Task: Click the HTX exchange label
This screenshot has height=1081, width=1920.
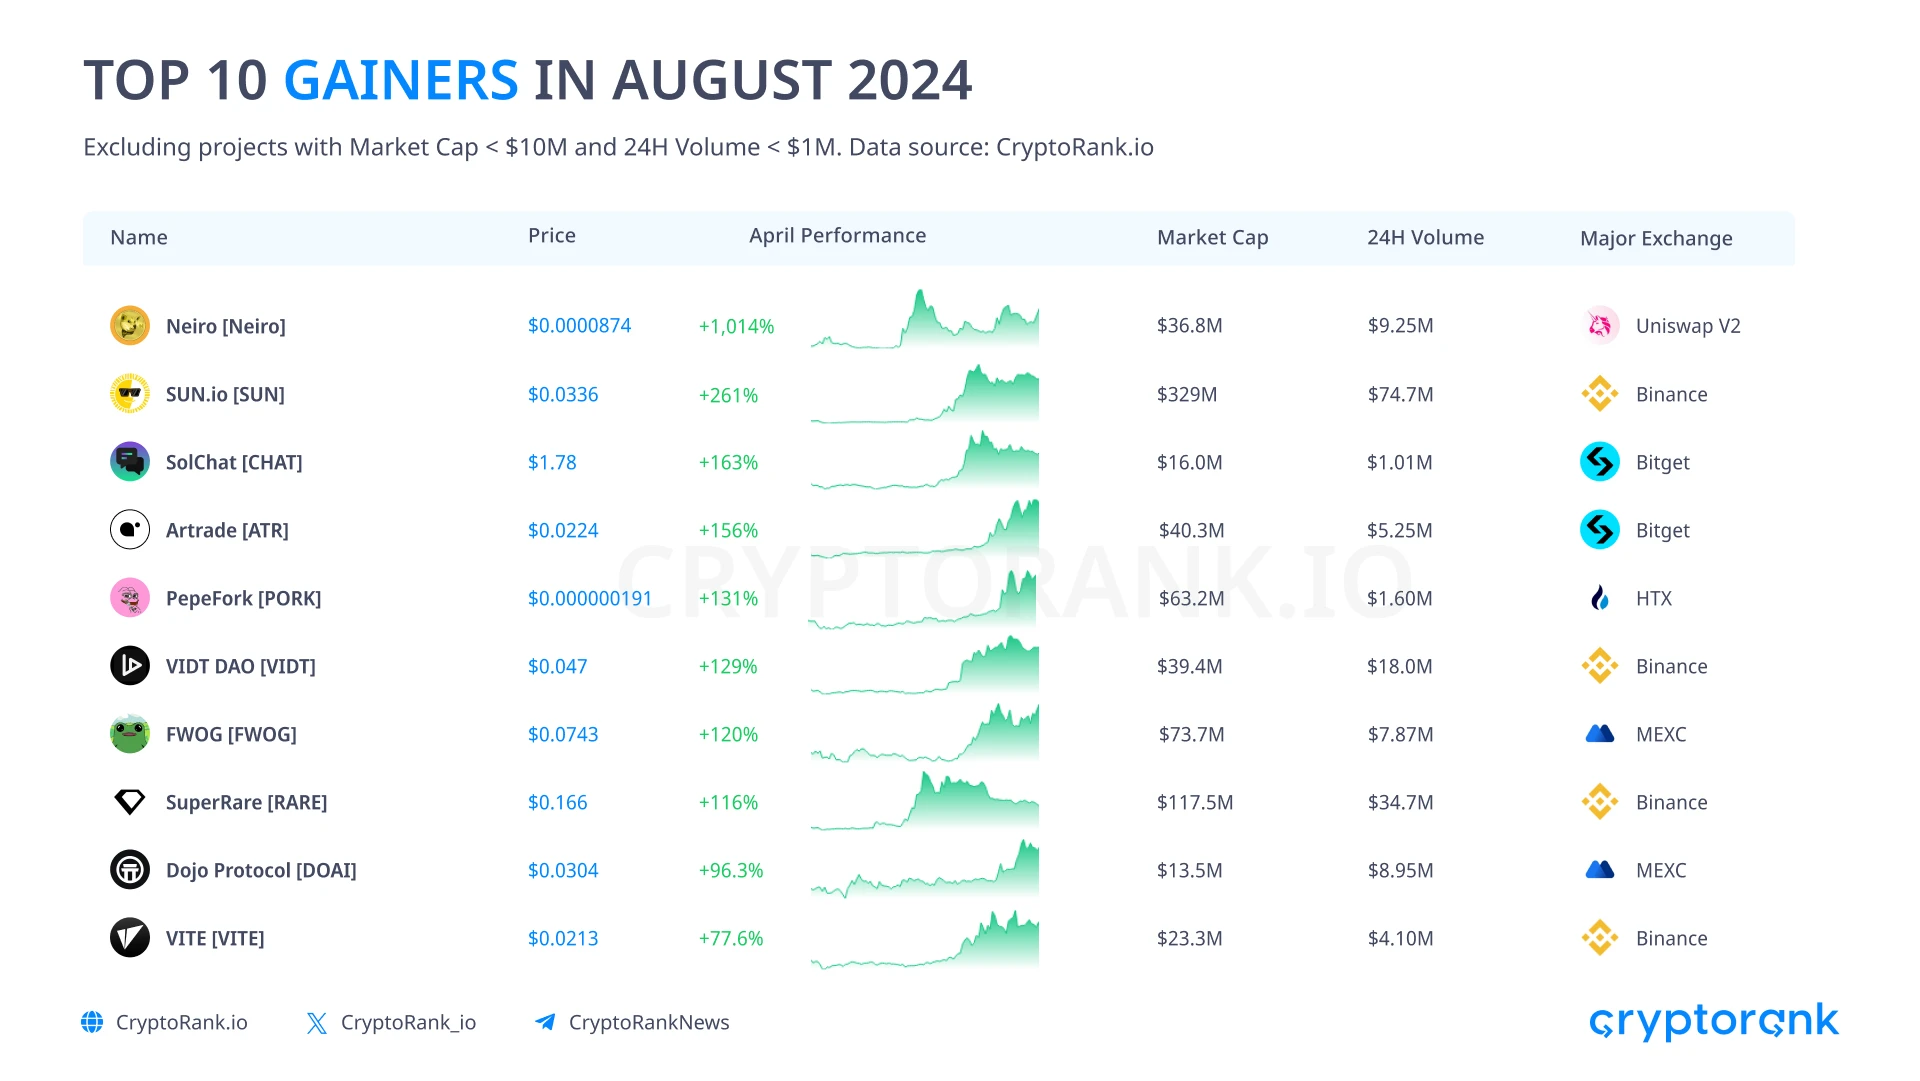Action: [x=1654, y=598]
